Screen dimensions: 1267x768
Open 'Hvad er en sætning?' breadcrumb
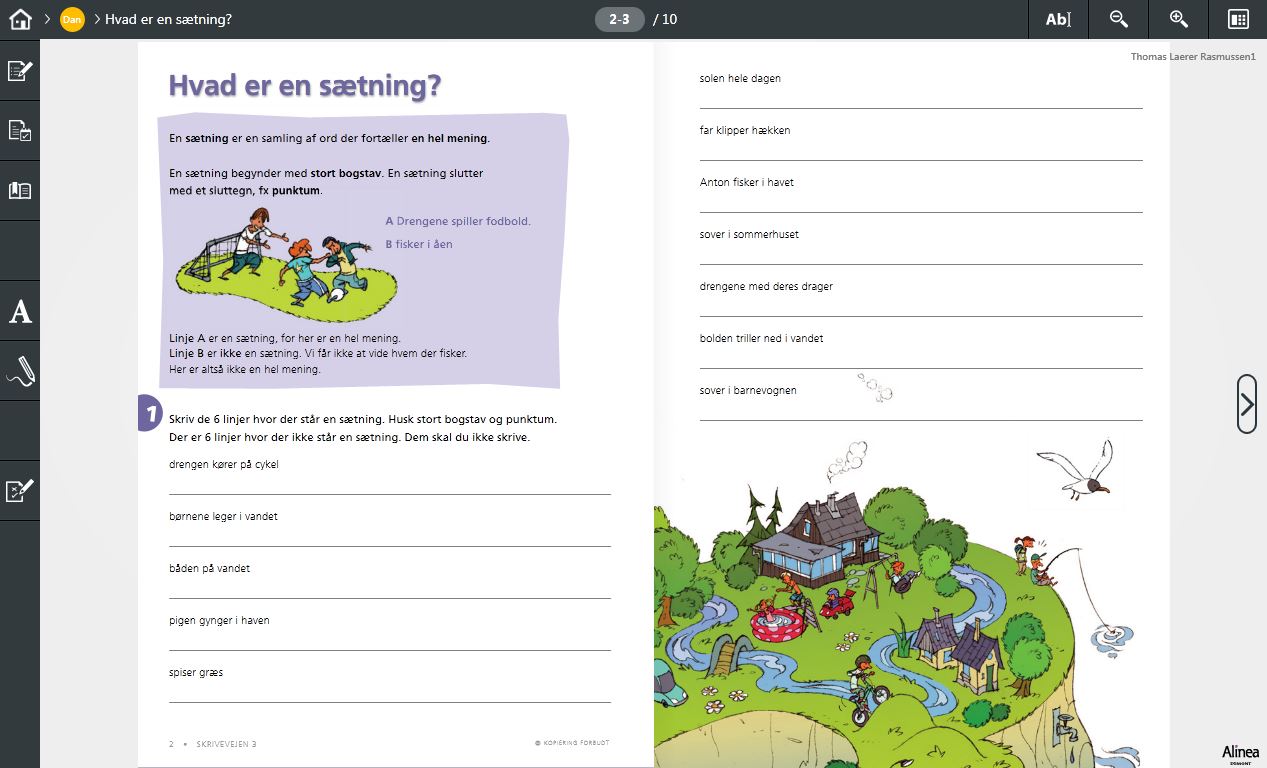click(x=168, y=19)
